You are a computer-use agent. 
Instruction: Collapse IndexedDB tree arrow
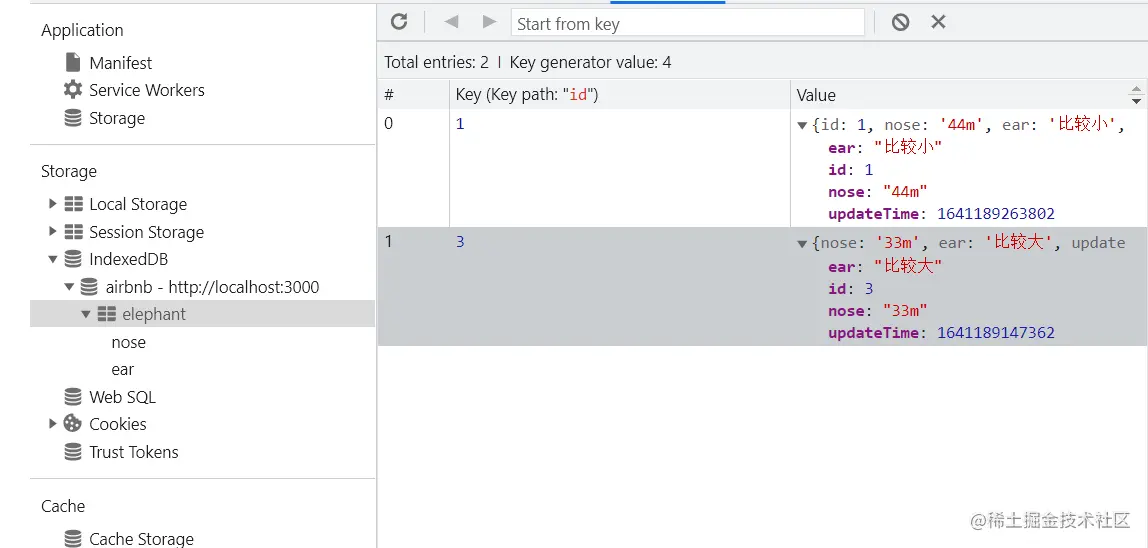click(x=53, y=259)
